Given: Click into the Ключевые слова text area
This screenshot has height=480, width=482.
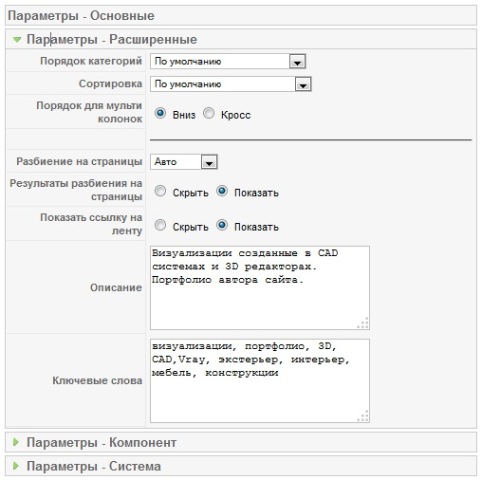Looking at the screenshot, I should click(260, 381).
